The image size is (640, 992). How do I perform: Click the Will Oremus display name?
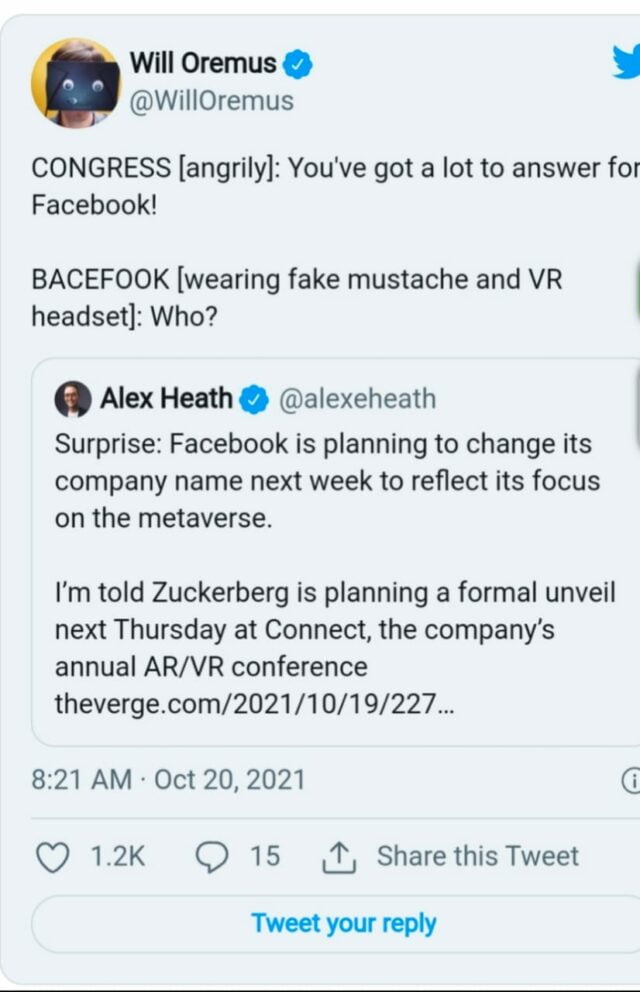(203, 64)
